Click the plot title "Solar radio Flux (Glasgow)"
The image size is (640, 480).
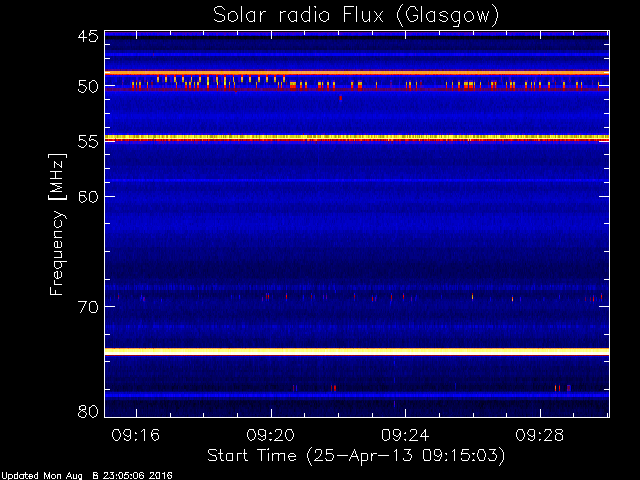[356, 16]
